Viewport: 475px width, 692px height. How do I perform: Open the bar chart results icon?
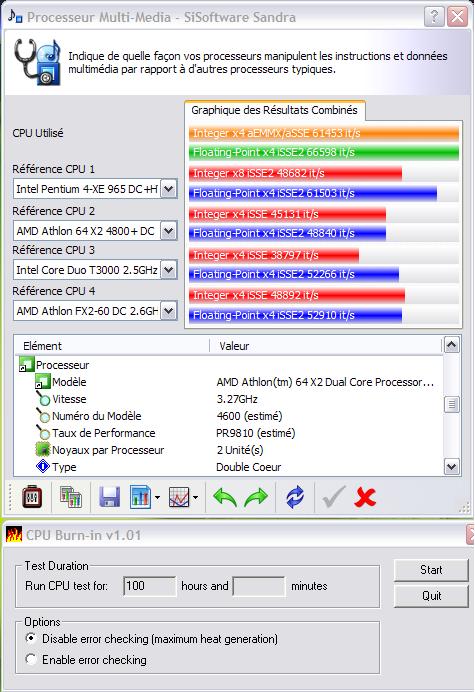pos(140,497)
